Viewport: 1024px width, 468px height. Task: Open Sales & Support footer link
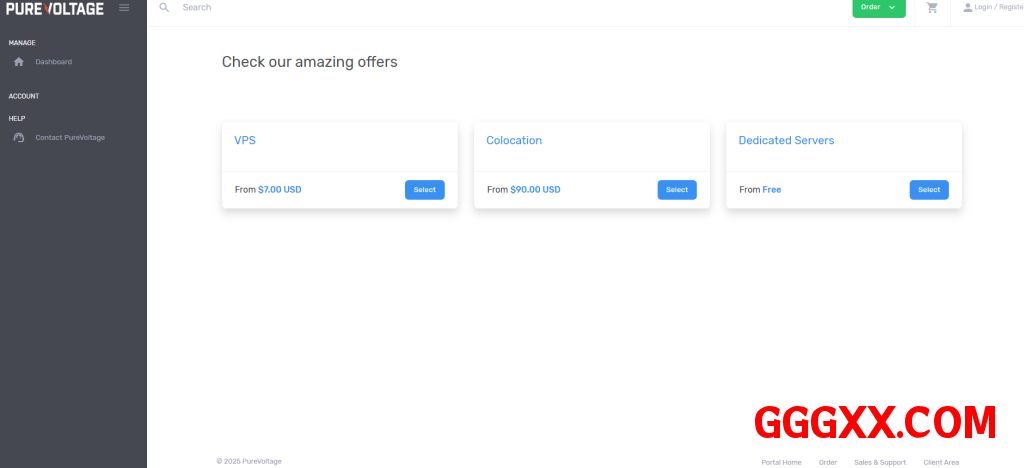[x=880, y=462]
